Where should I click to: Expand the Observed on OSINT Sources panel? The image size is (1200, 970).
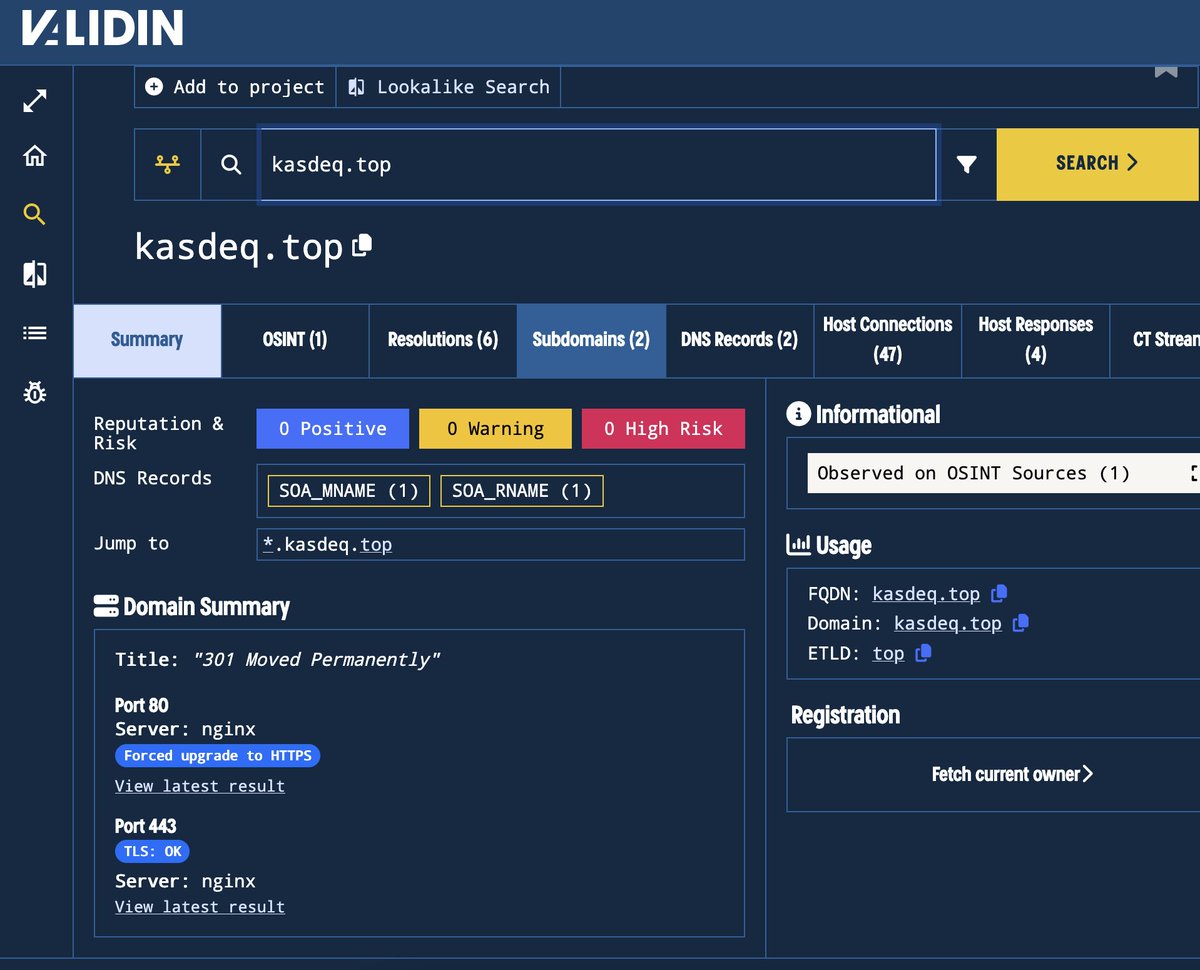pyautogui.click(x=1194, y=473)
